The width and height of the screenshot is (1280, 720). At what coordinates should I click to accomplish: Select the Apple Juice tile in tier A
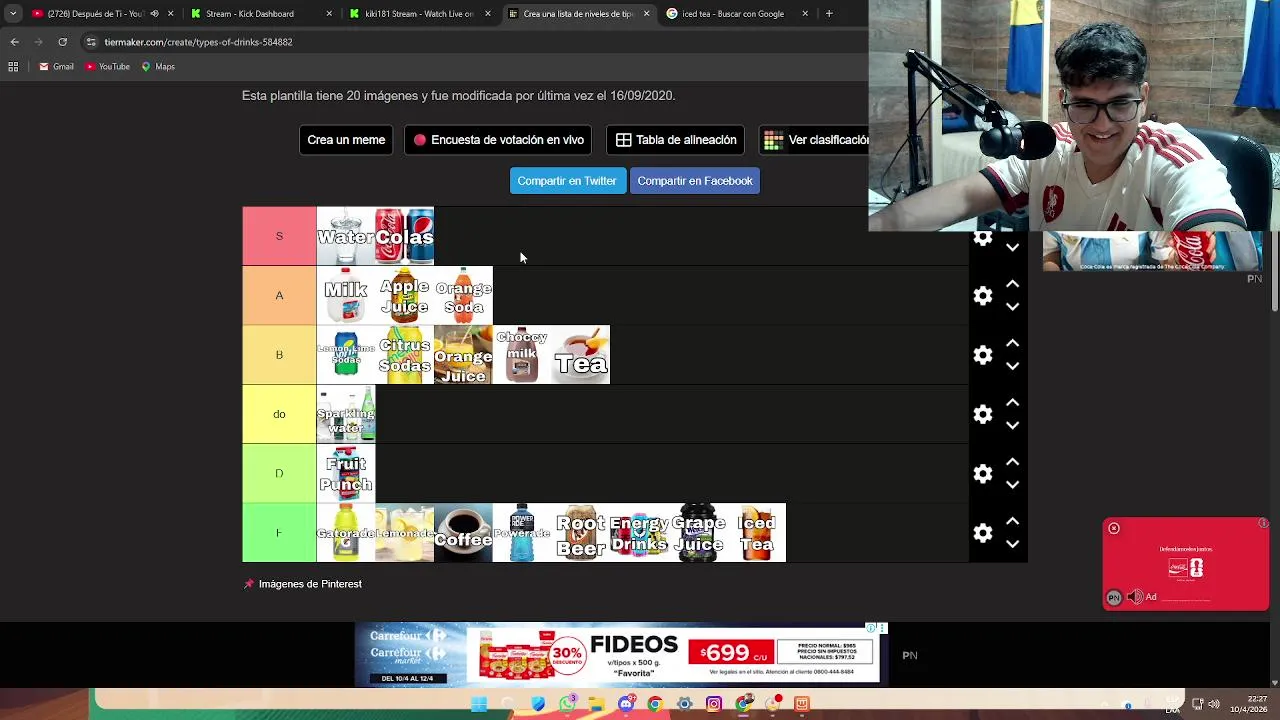(x=404, y=296)
